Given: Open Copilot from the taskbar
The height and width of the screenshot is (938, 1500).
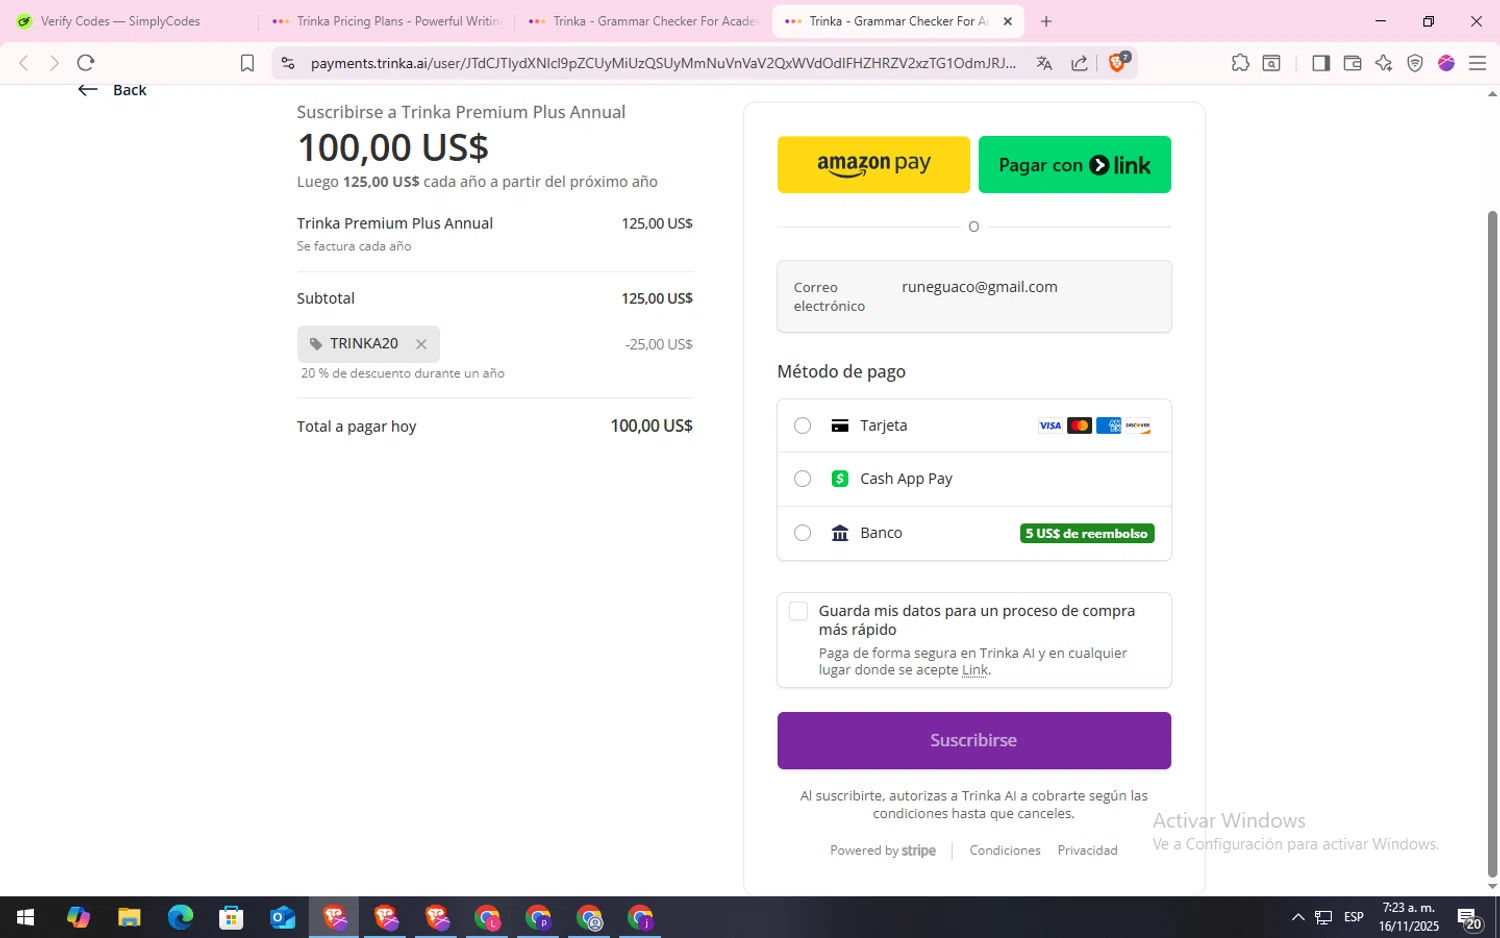Looking at the screenshot, I should [78, 917].
